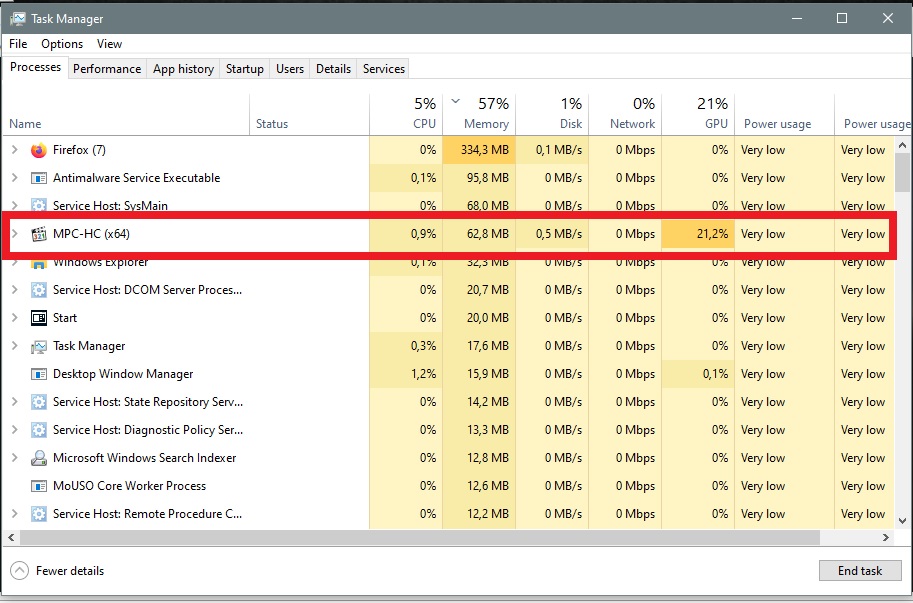The width and height of the screenshot is (913, 603).
Task: Sort processes by Memory column header
Action: tap(479, 115)
